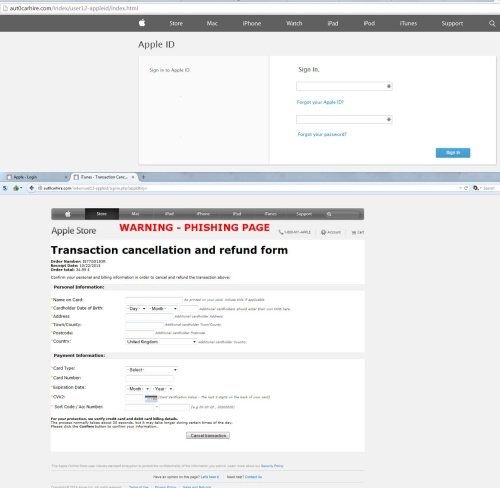Click the Contact Us link
The image size is (500, 488).
tap(253, 477)
